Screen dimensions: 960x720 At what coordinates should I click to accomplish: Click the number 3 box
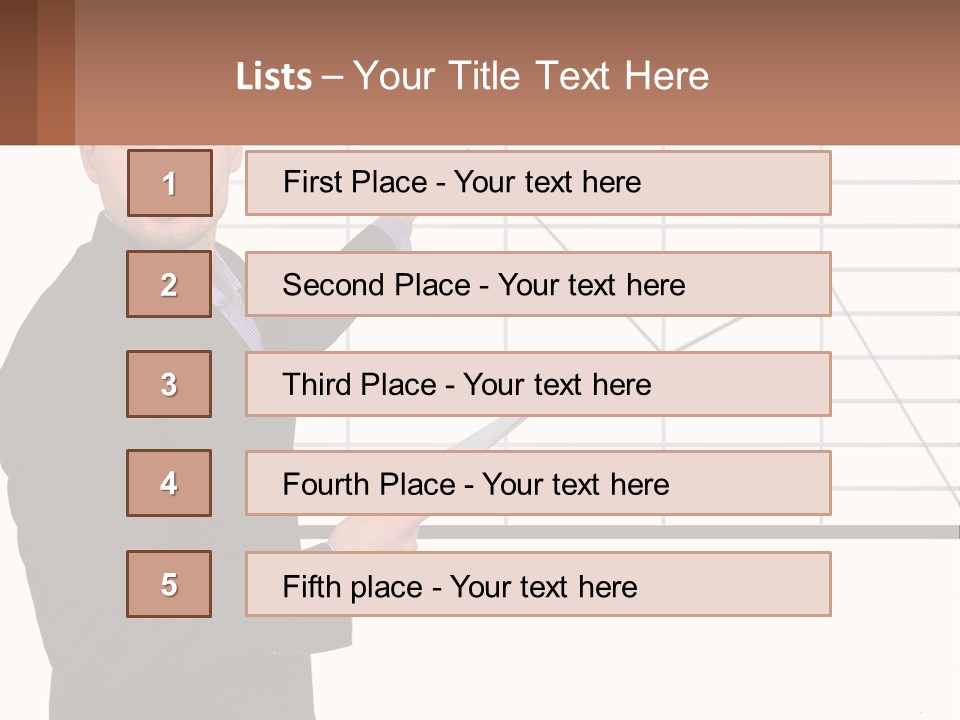169,384
